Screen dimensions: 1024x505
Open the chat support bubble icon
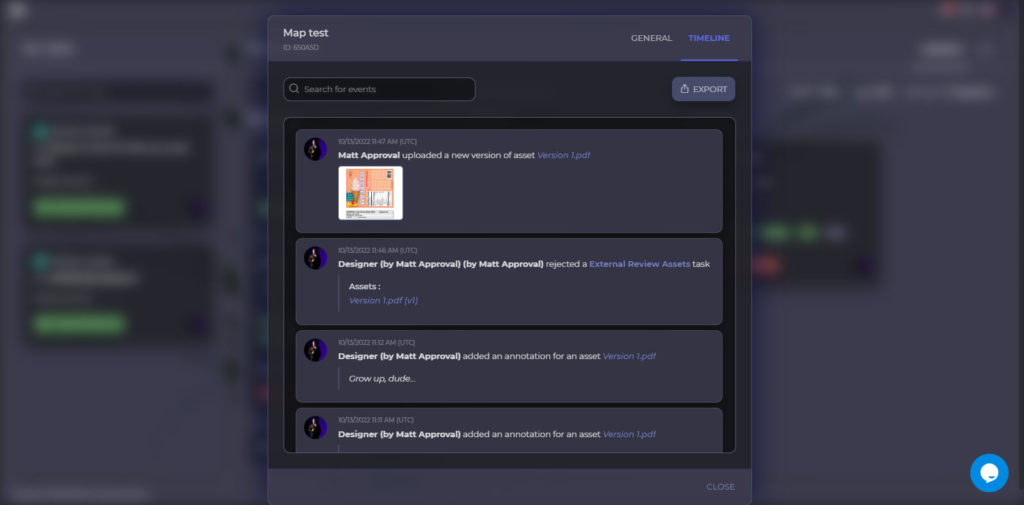click(989, 473)
